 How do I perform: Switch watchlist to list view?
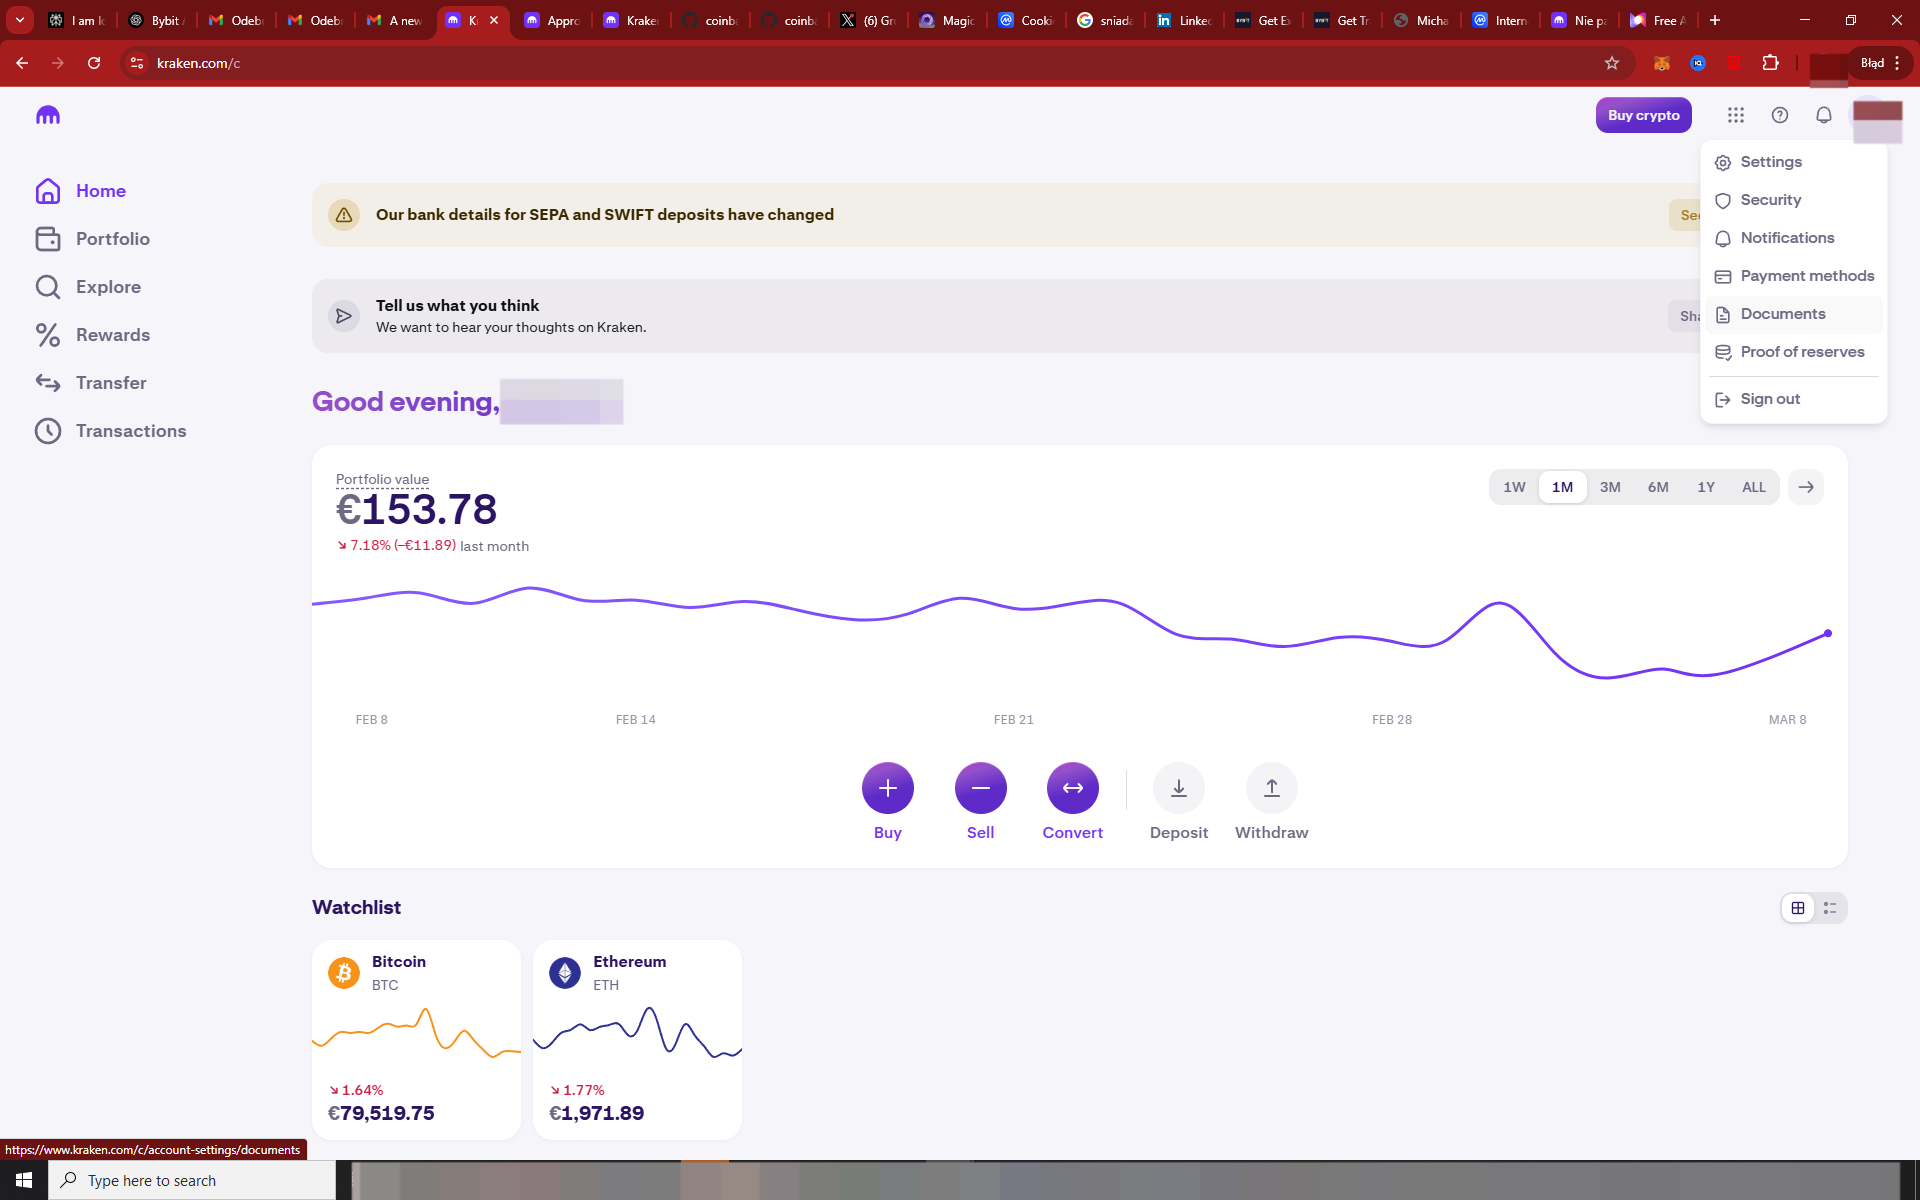click(1830, 908)
